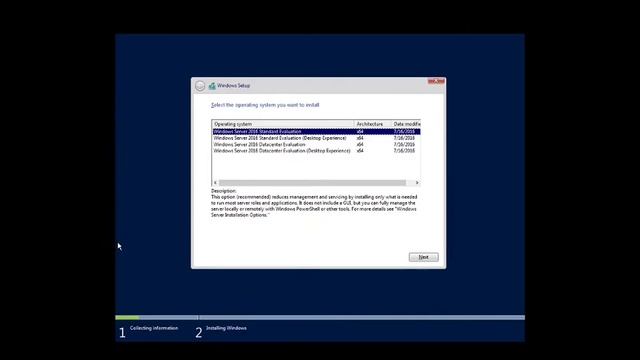Image resolution: width=640 pixels, height=360 pixels.
Task: Click the horizontal scrollbar right arrow
Action: [417, 183]
